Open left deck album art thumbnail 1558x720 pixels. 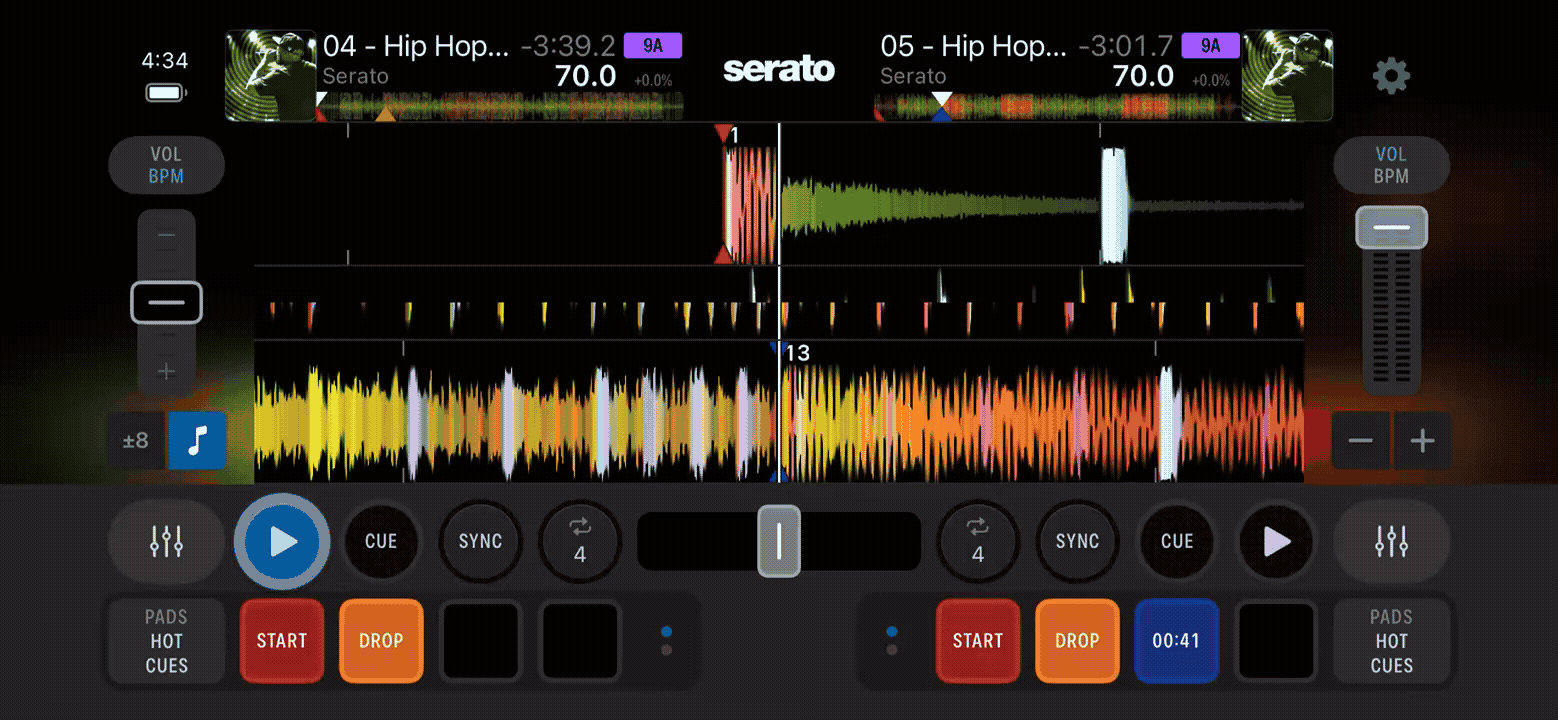tap(271, 76)
